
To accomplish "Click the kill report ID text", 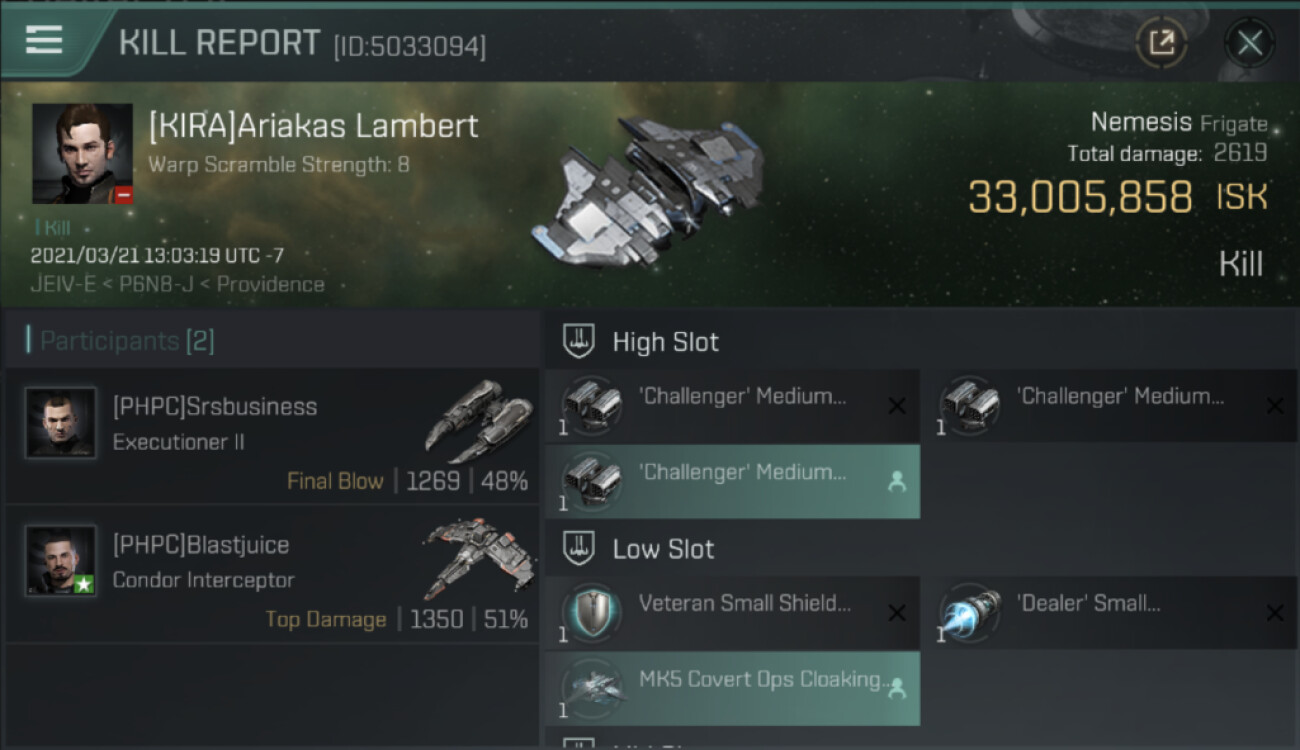I will [410, 46].
